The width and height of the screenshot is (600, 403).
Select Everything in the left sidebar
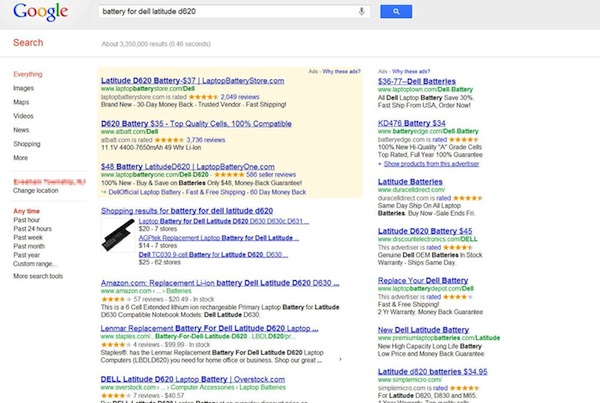pos(28,74)
